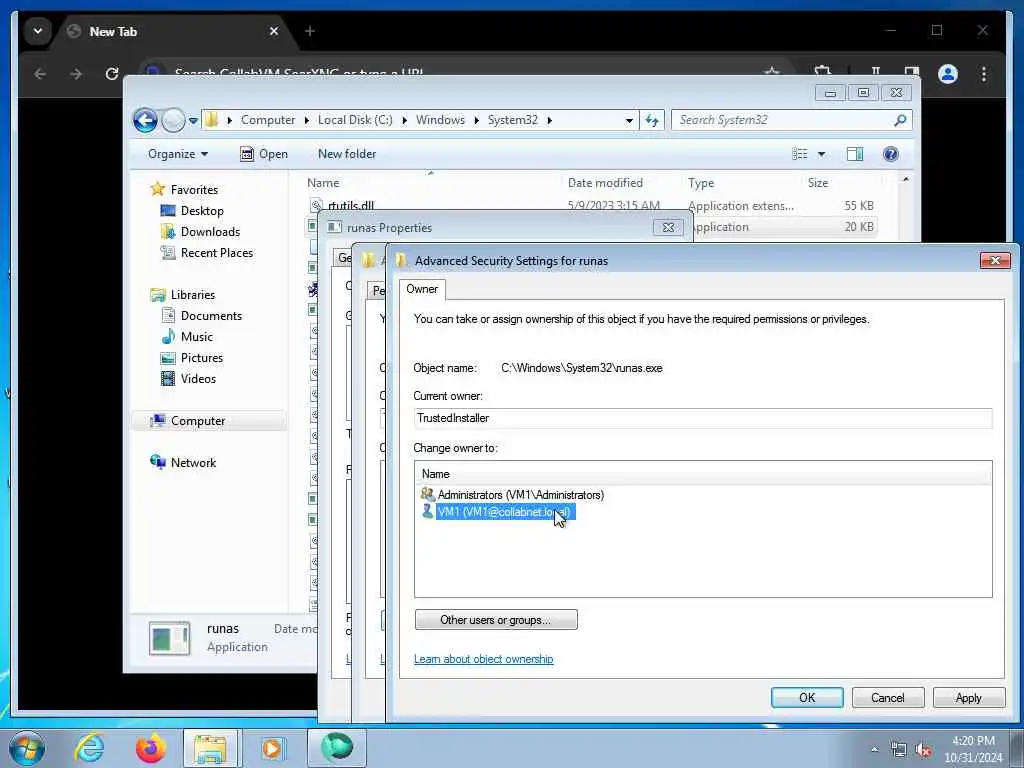This screenshot has width=1024, height=768.
Task: Select Recent Places in navigation pane
Action: 216,252
